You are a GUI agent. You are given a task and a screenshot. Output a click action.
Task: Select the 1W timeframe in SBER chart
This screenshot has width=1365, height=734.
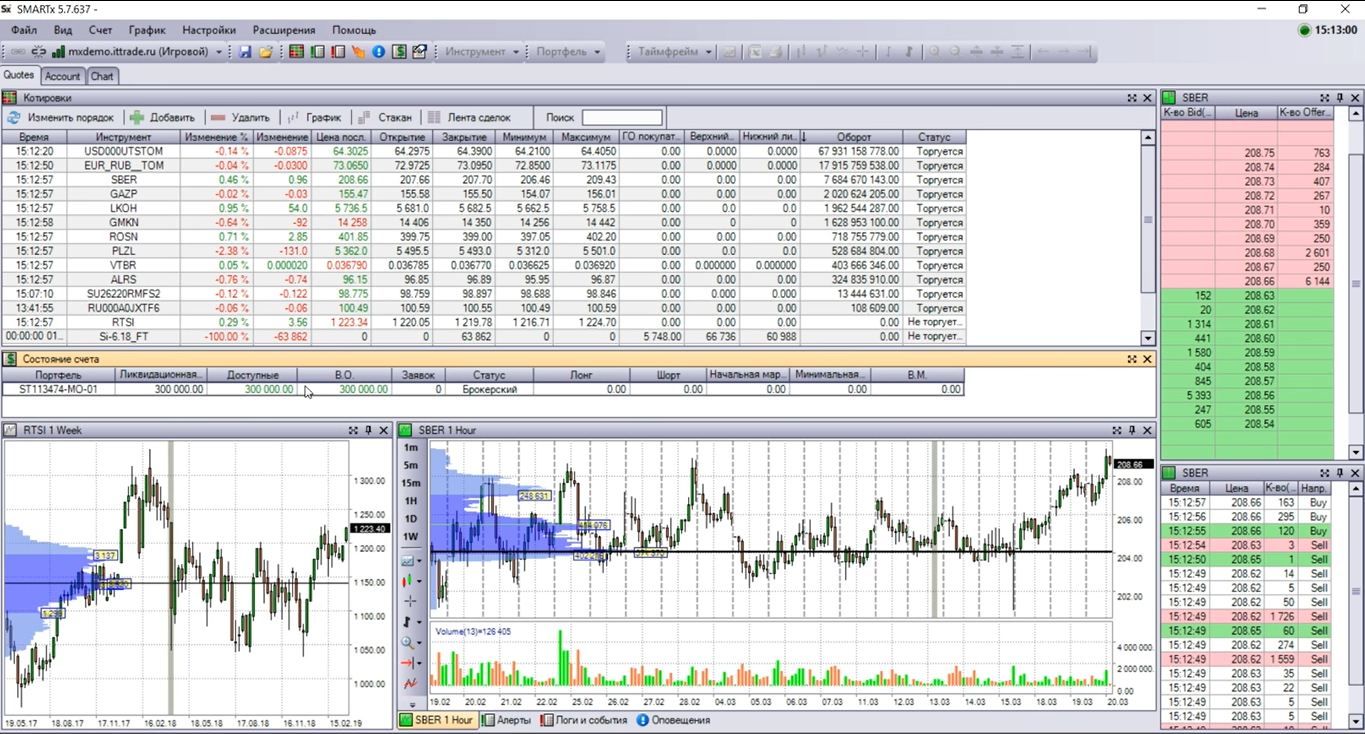[x=411, y=537]
